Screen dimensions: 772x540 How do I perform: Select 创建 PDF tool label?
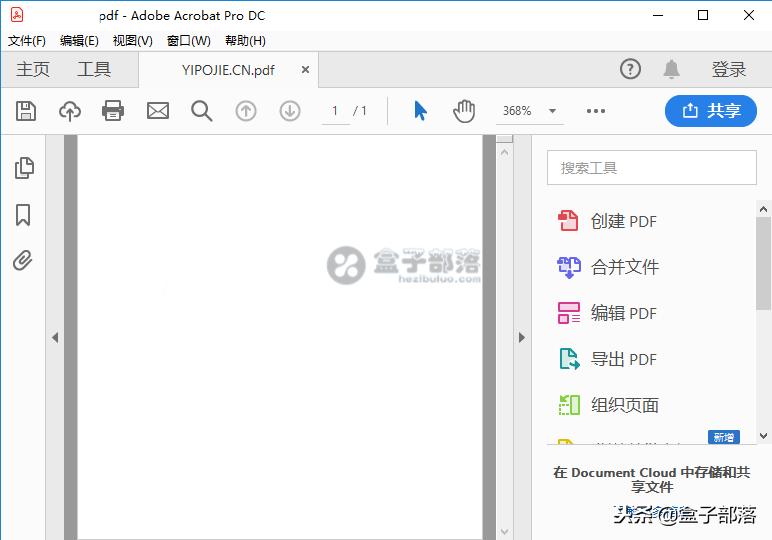click(x=624, y=222)
